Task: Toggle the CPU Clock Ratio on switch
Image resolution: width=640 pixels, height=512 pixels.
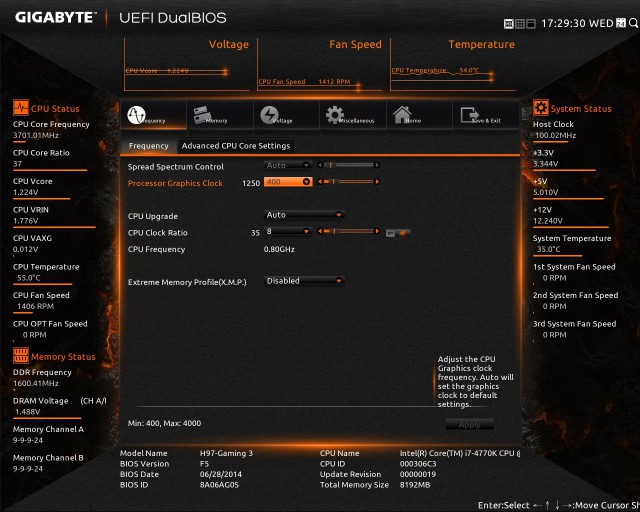Action: pos(398,233)
